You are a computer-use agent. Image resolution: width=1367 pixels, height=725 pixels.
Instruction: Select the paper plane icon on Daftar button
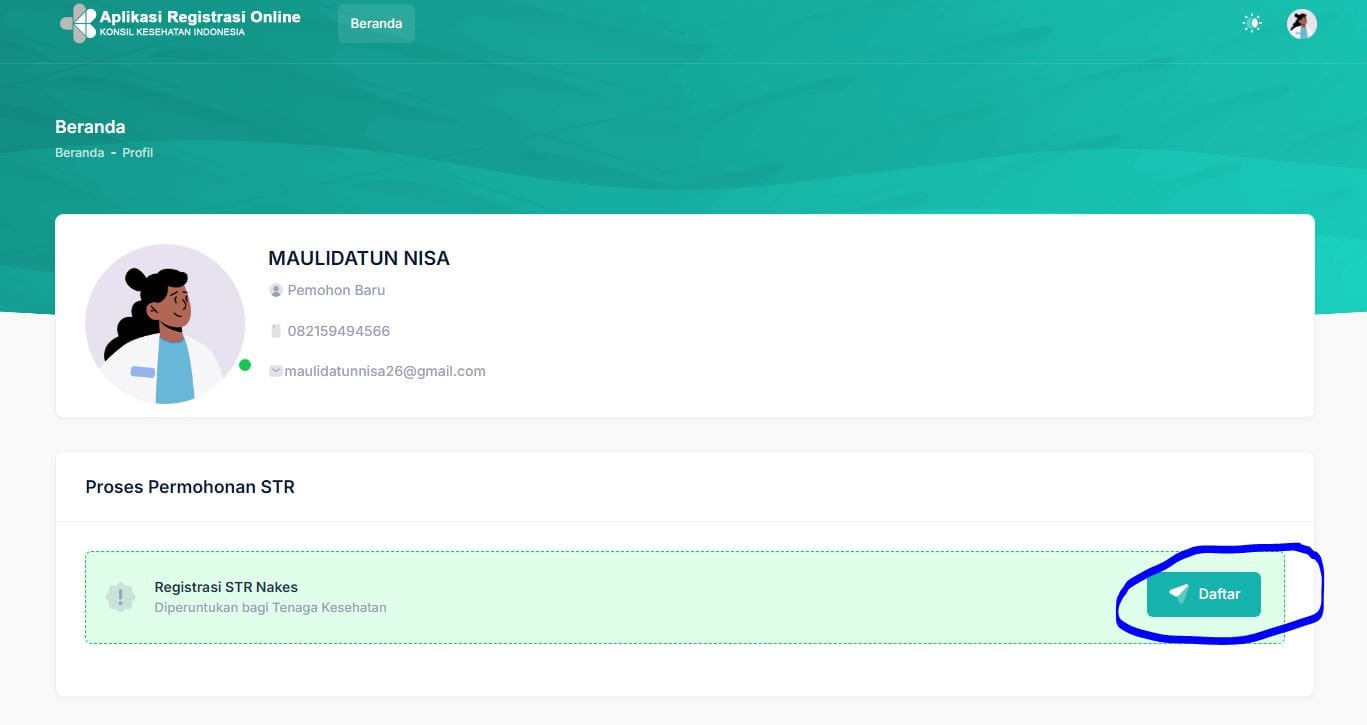(1178, 593)
